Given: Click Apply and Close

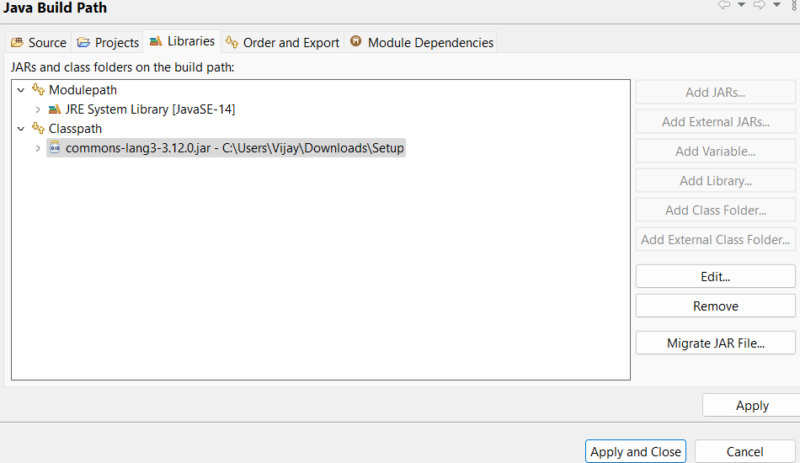Looking at the screenshot, I should (635, 451).
